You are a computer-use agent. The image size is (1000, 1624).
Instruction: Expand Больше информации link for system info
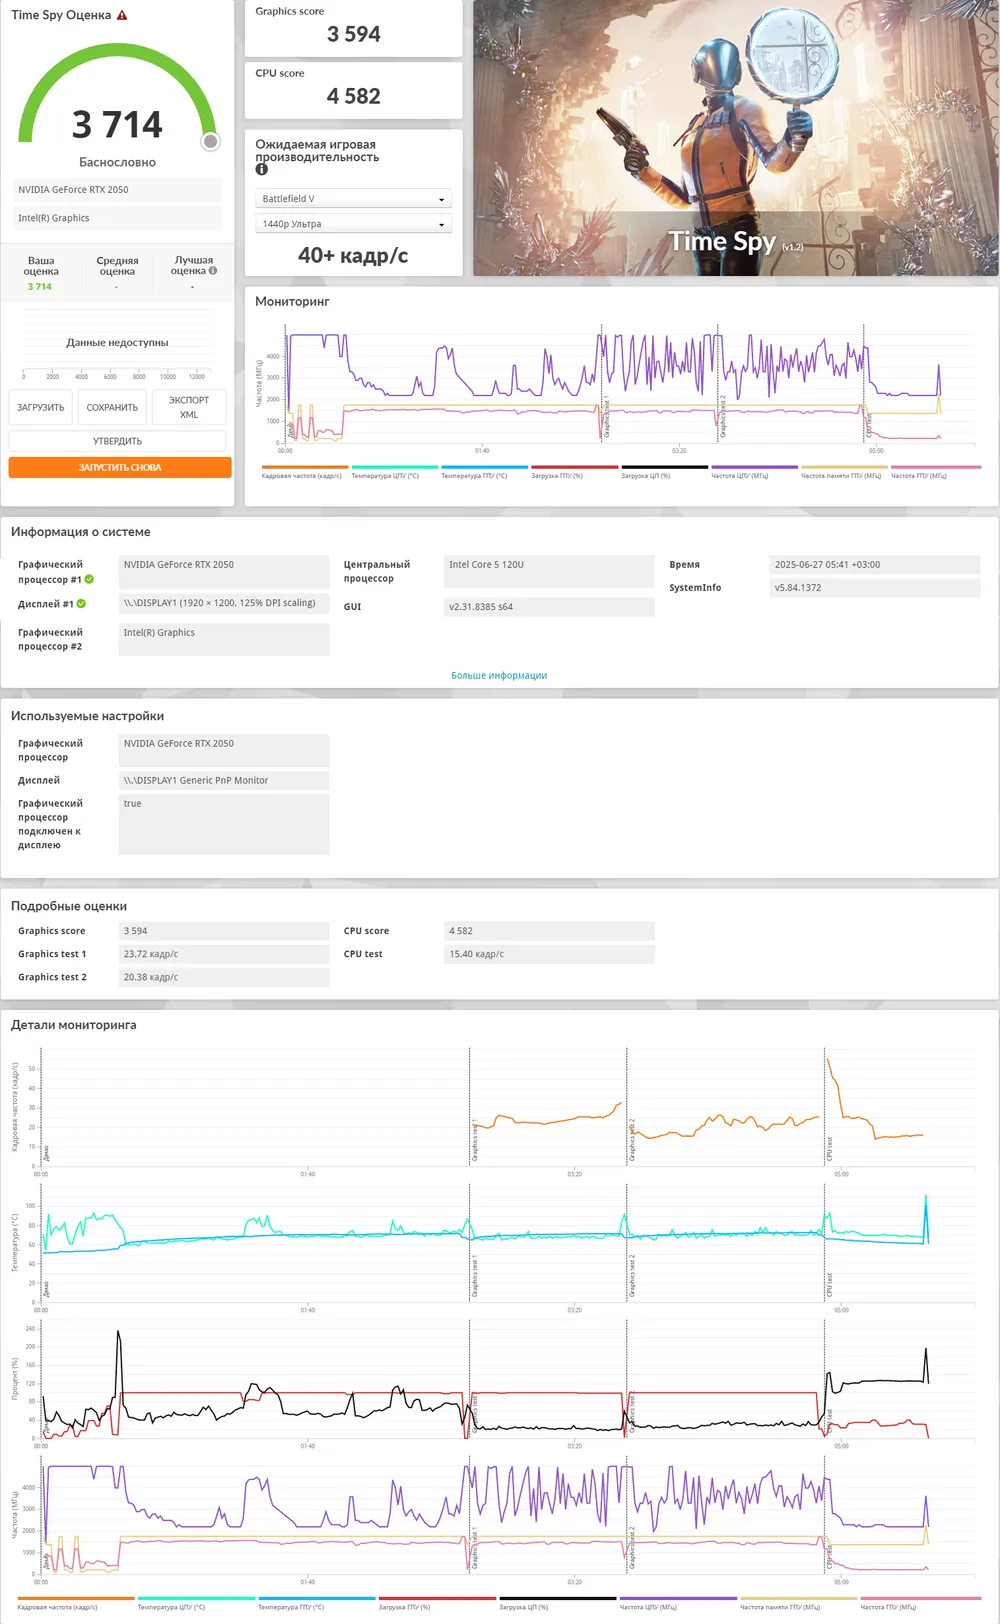499,675
